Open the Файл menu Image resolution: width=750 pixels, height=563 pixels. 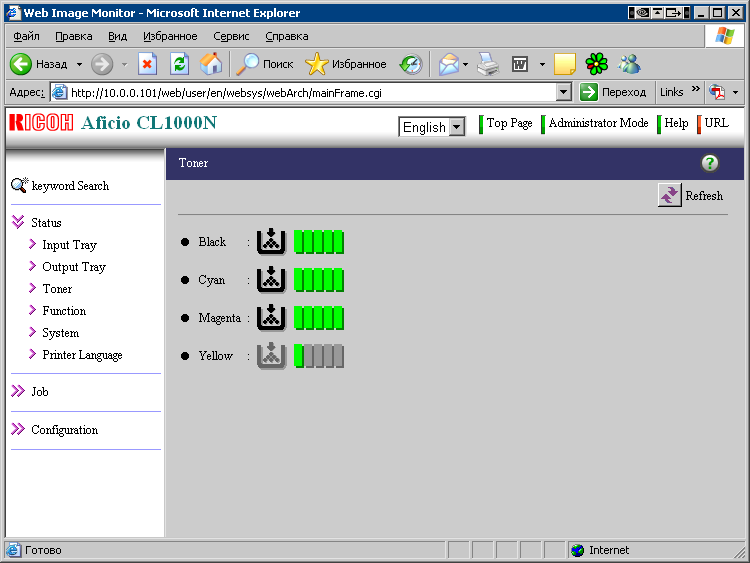[x=26, y=36]
